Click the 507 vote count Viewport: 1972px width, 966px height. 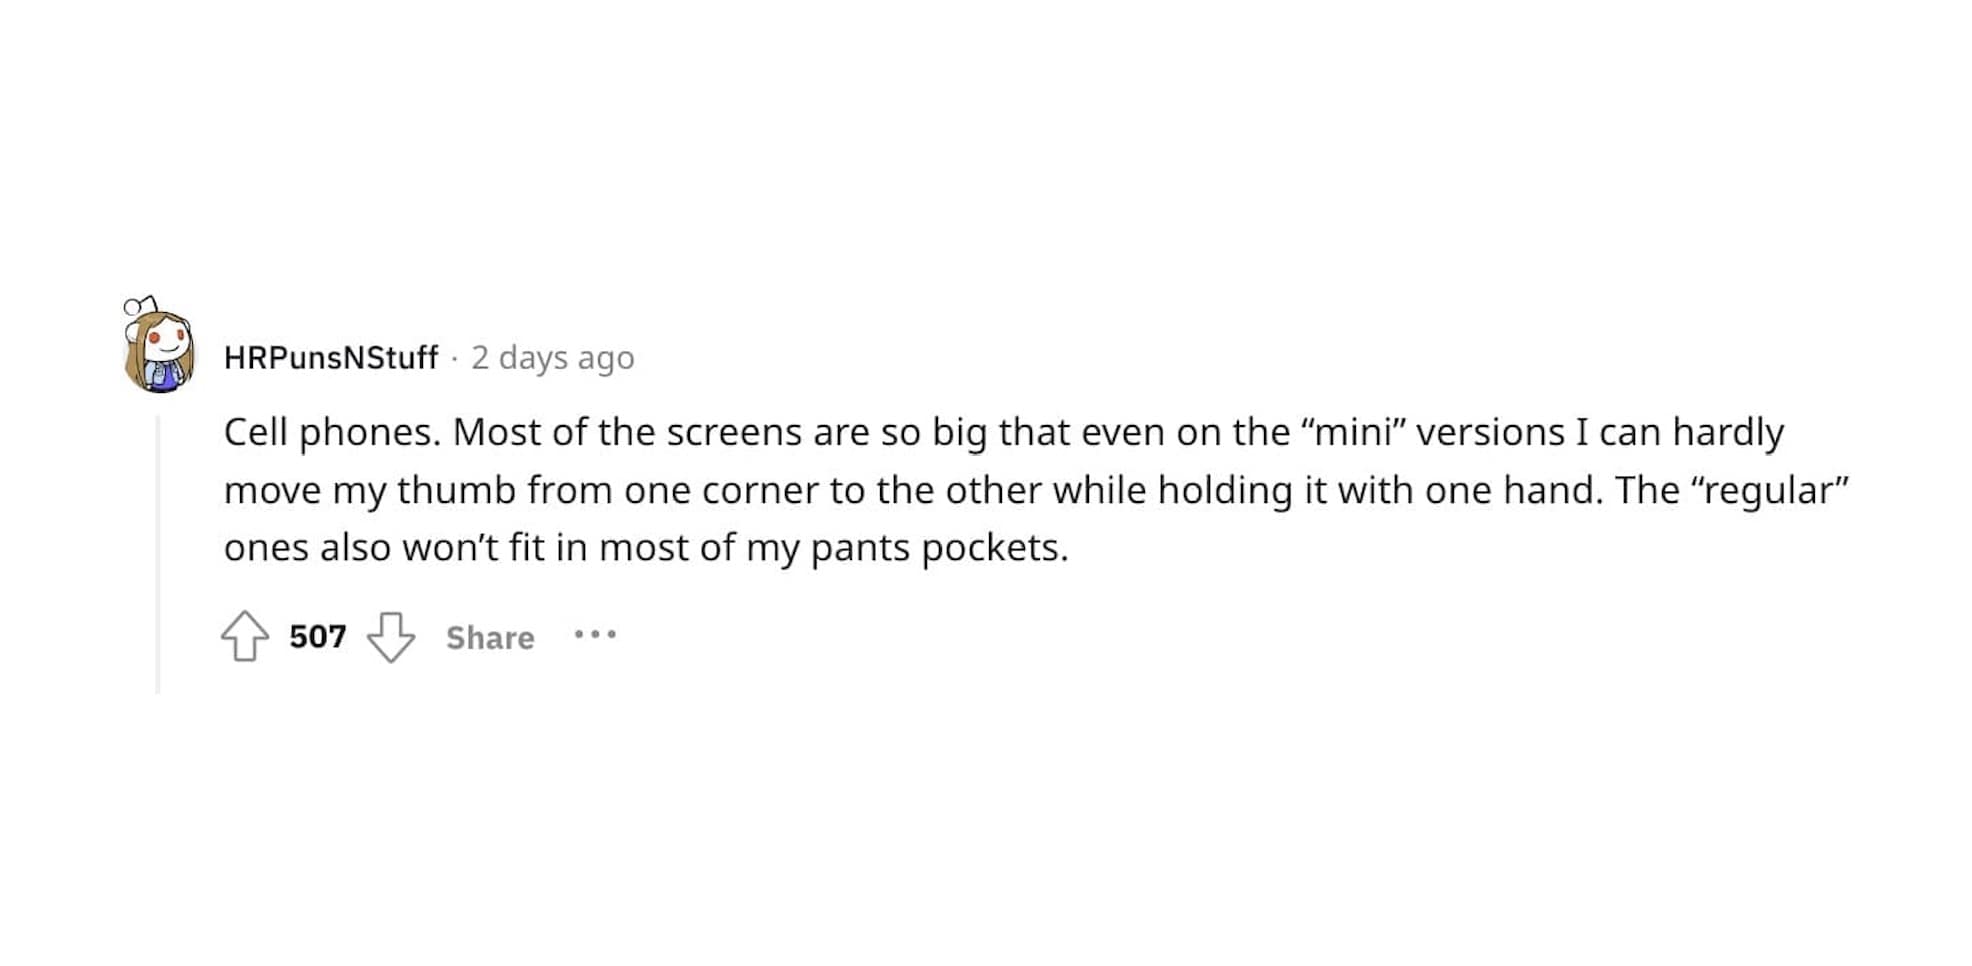click(x=318, y=637)
